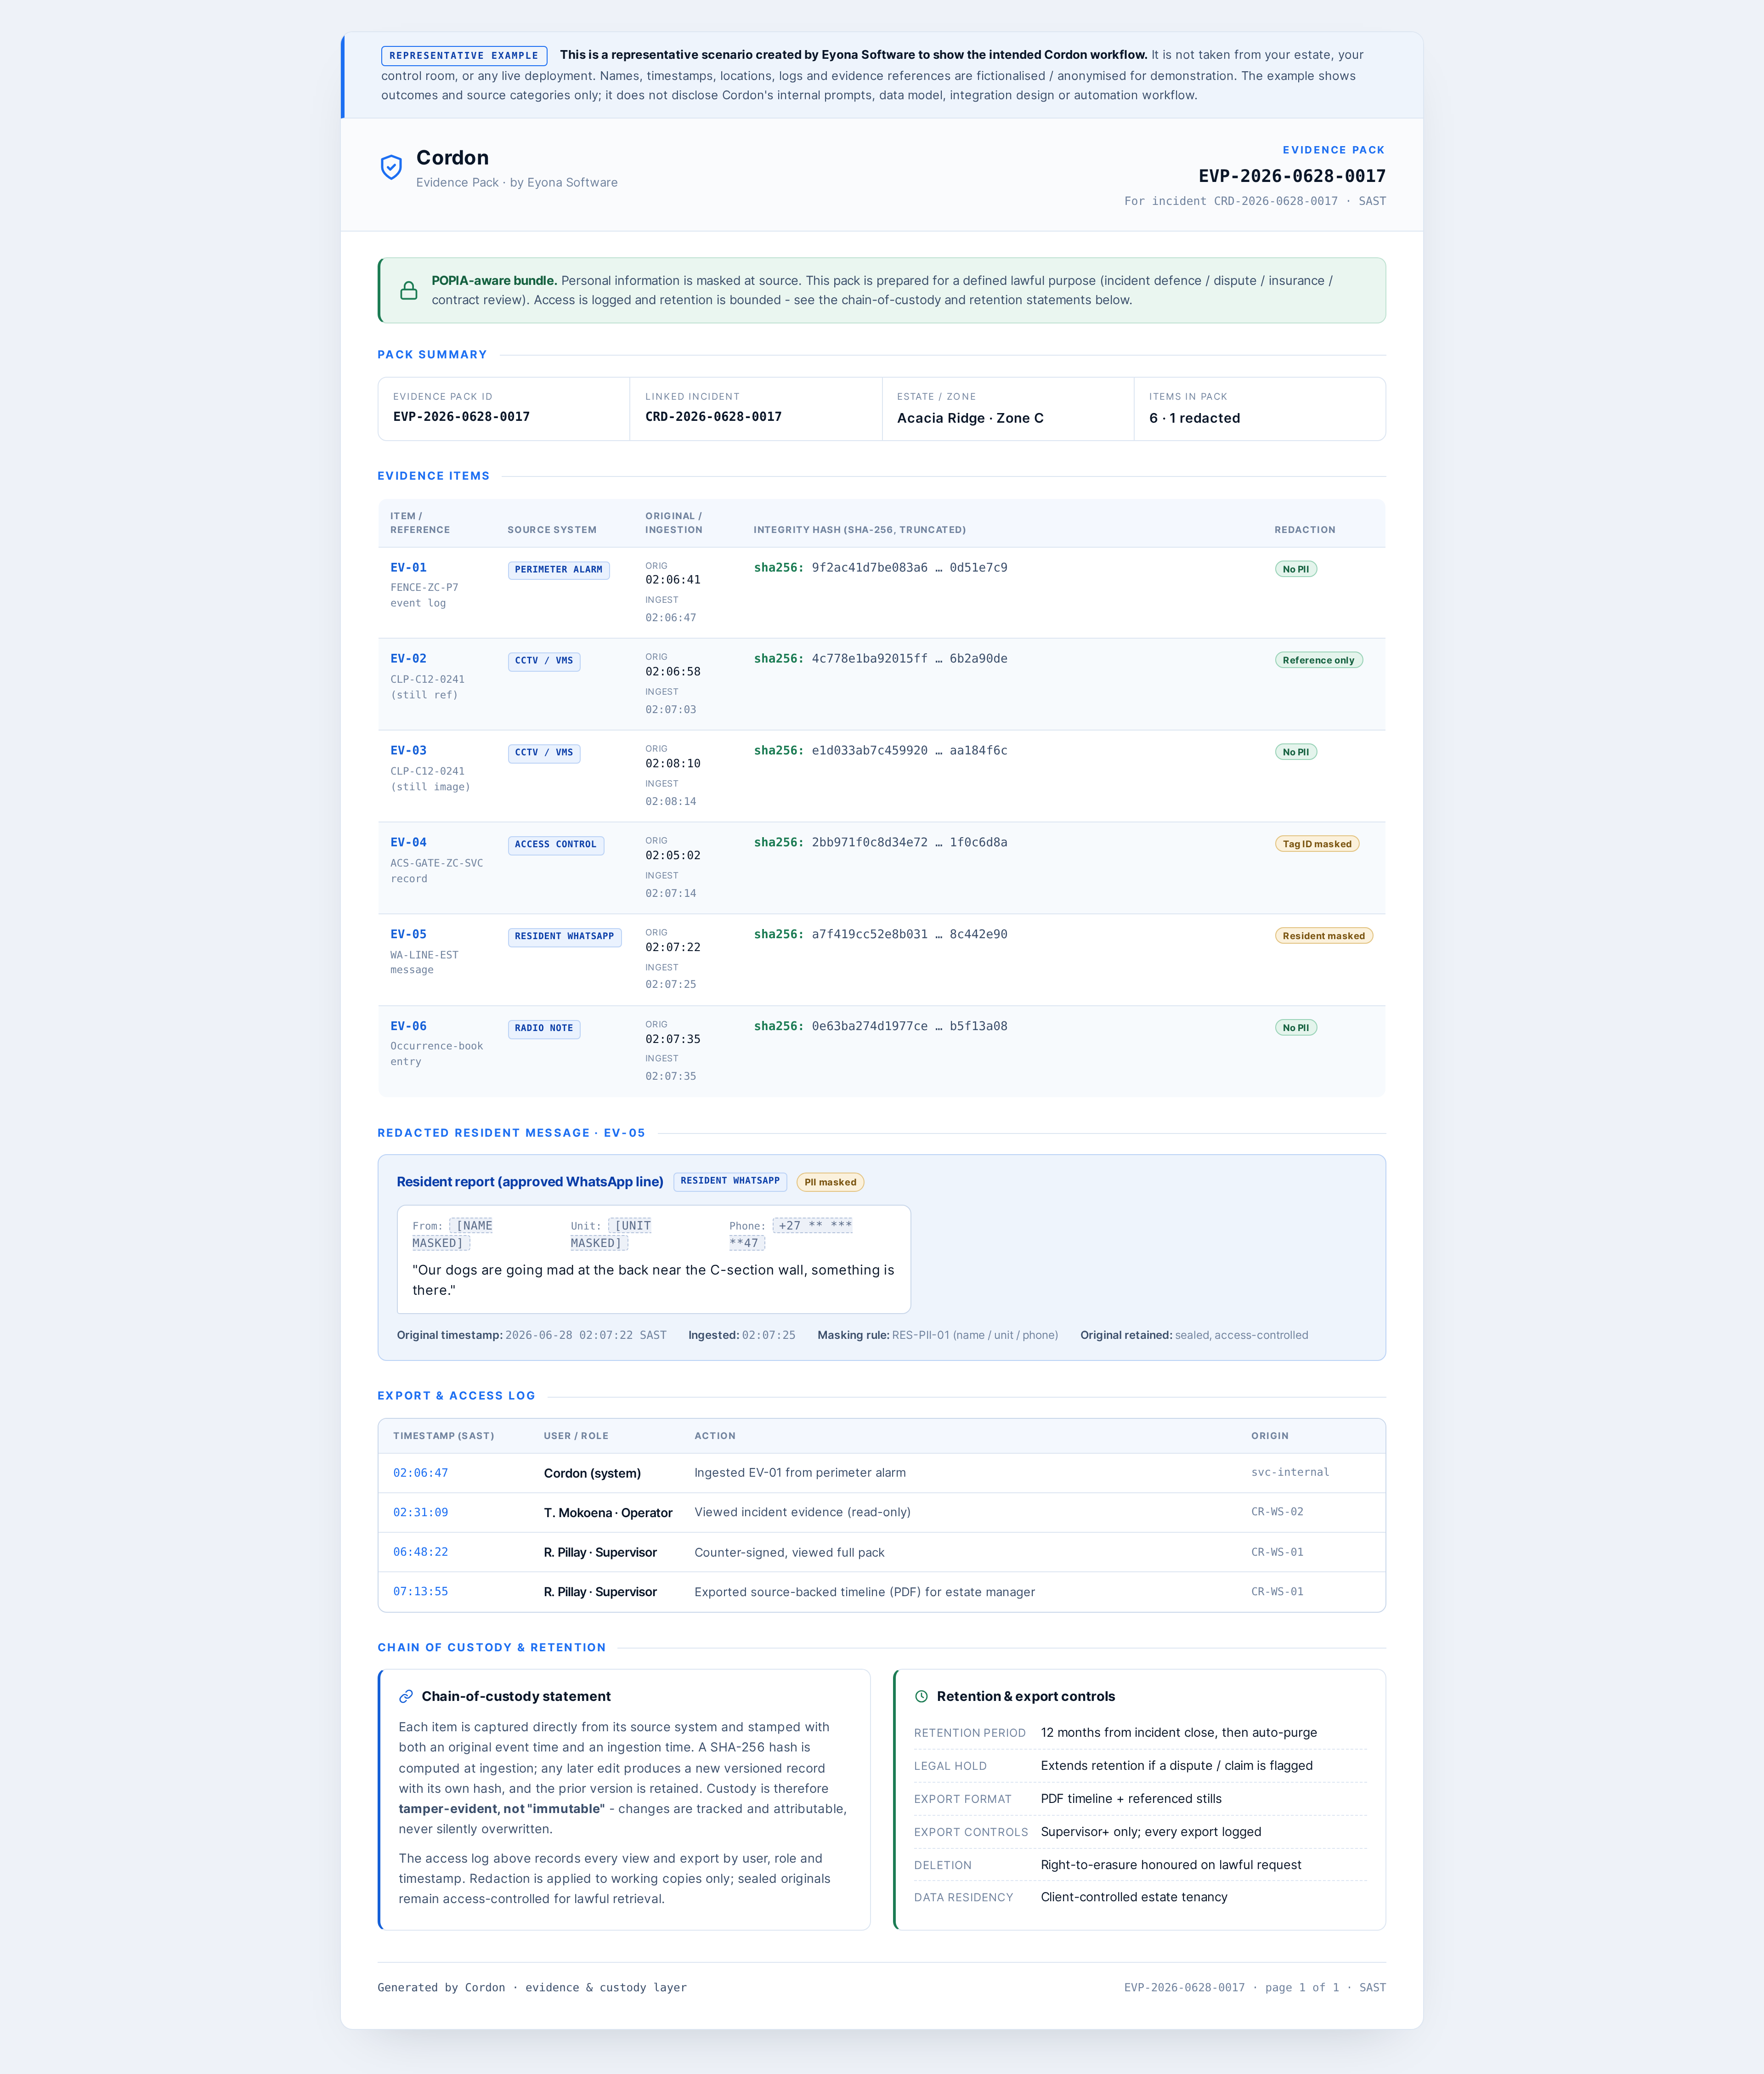
Task: Click RESIDENT WHATSAPP tag in resident report header
Action: click(x=730, y=1182)
